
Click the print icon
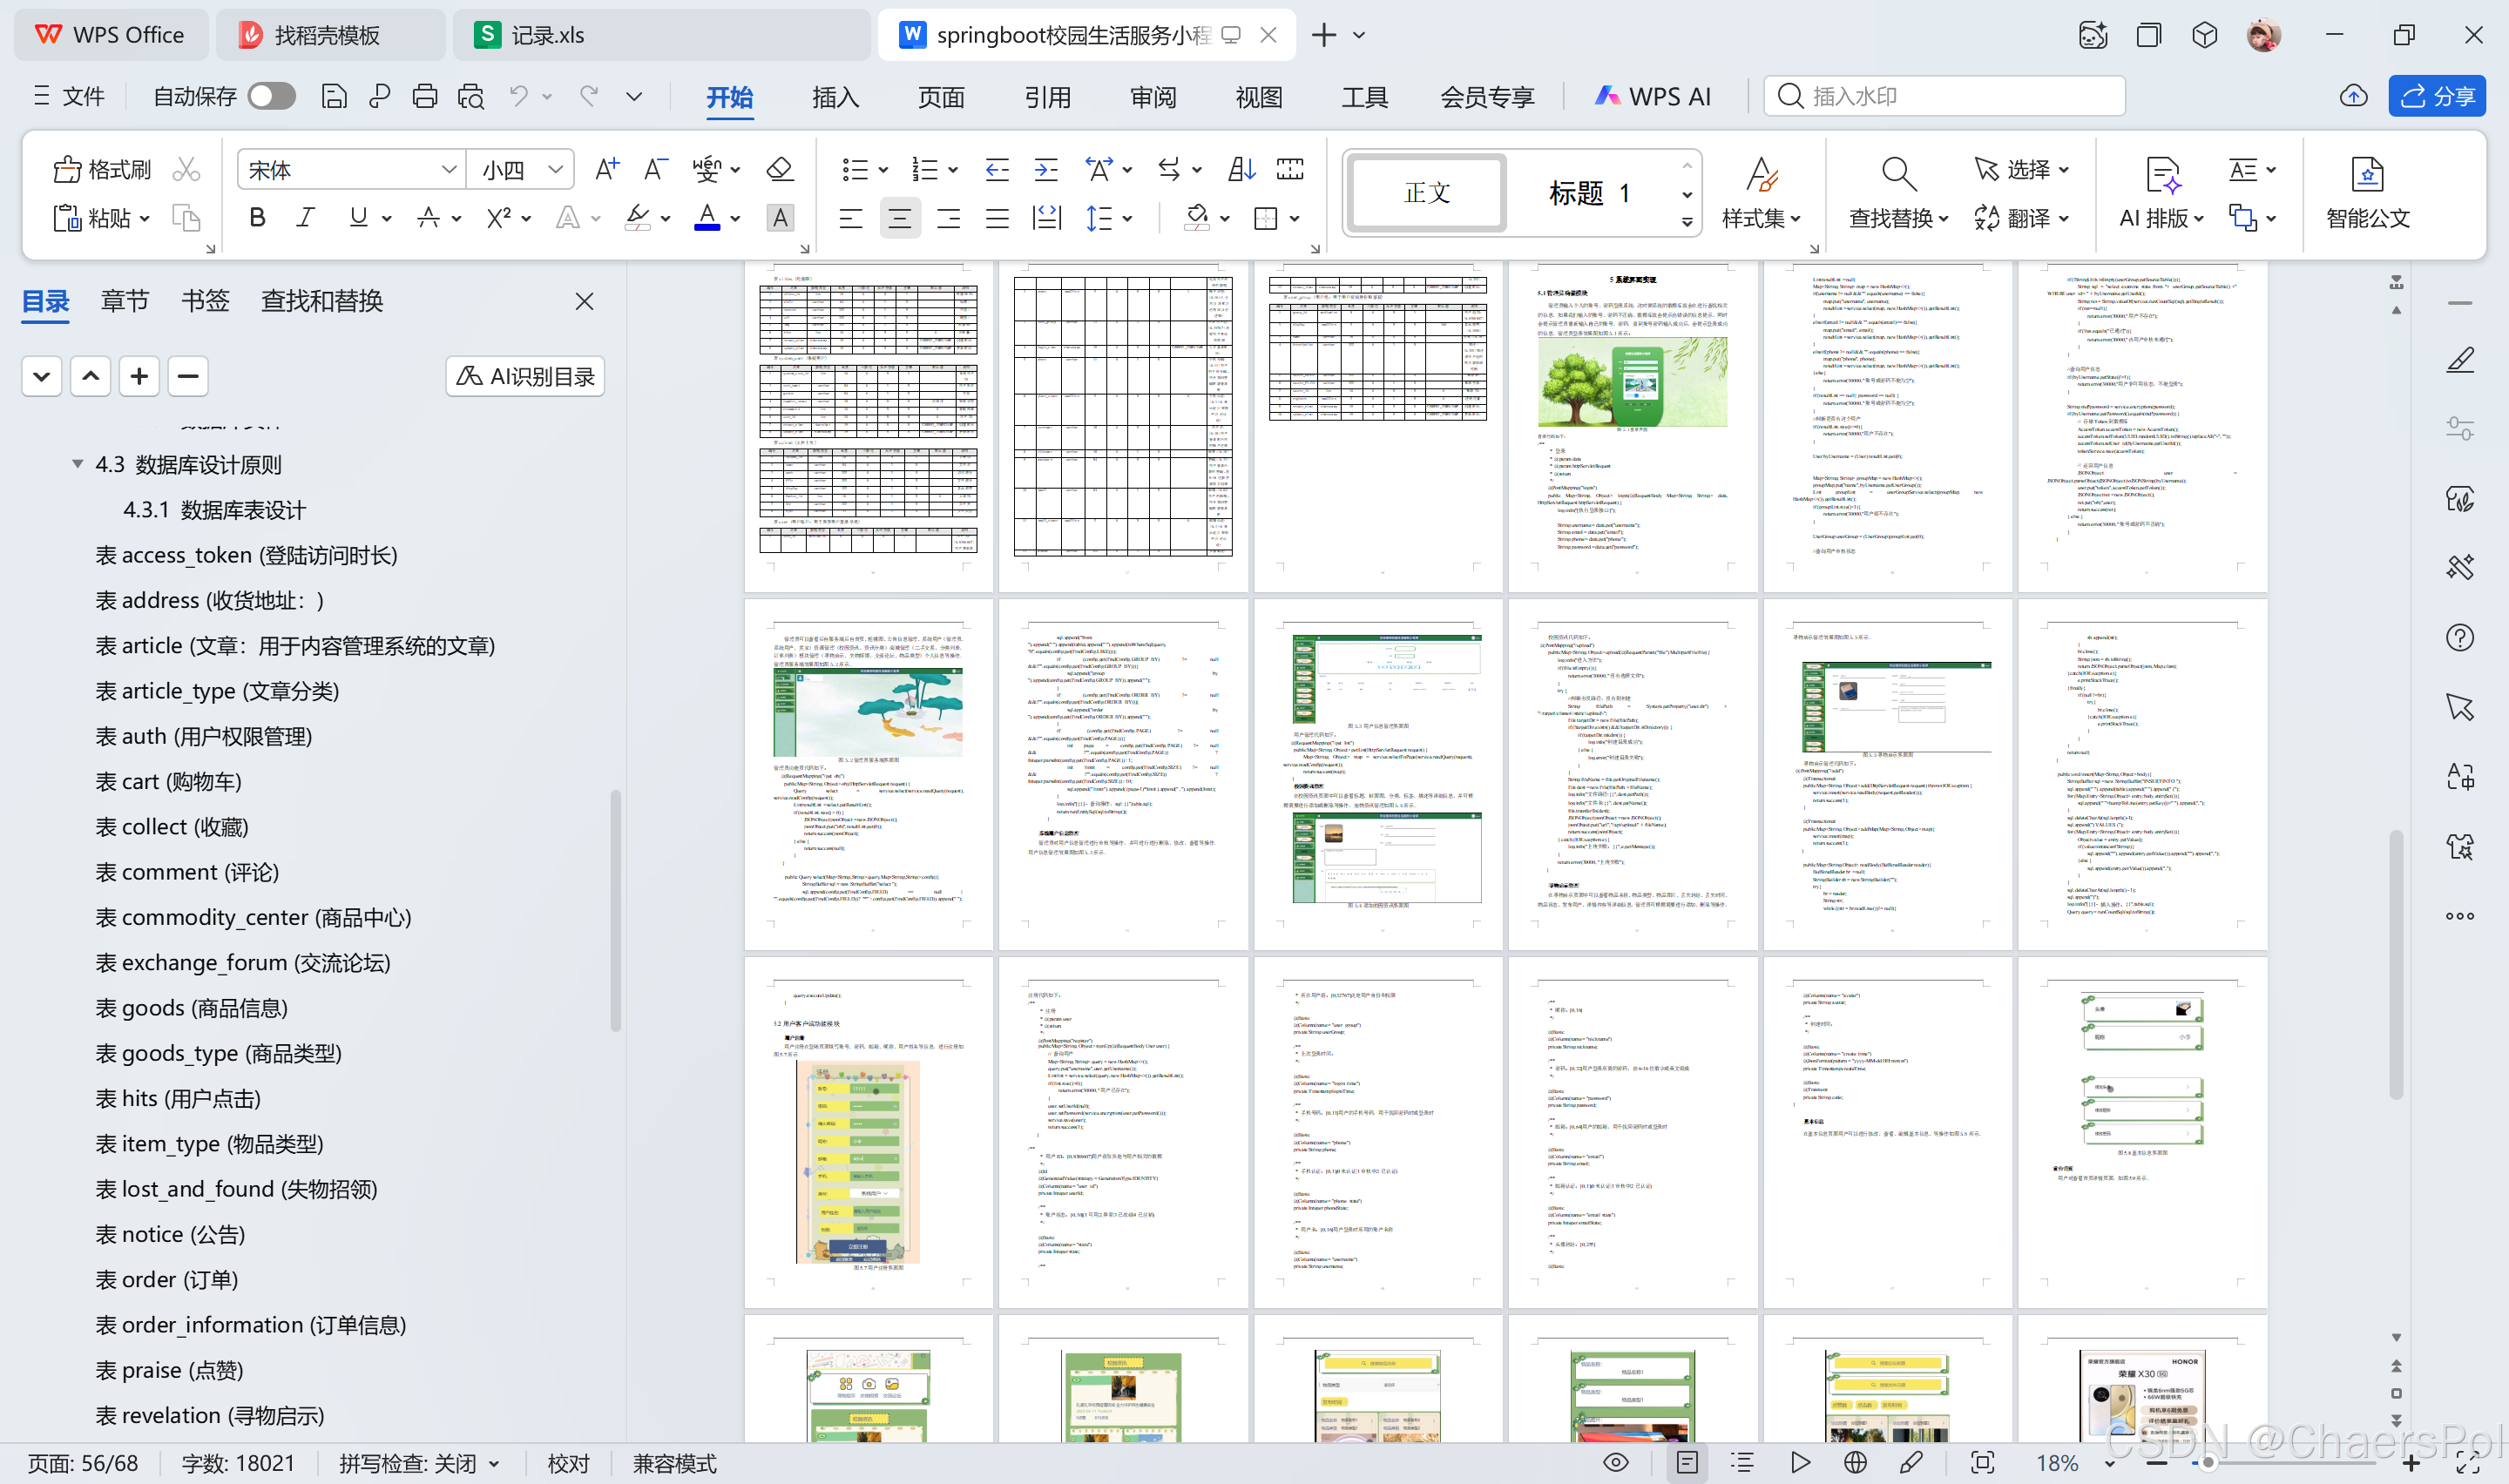point(424,95)
